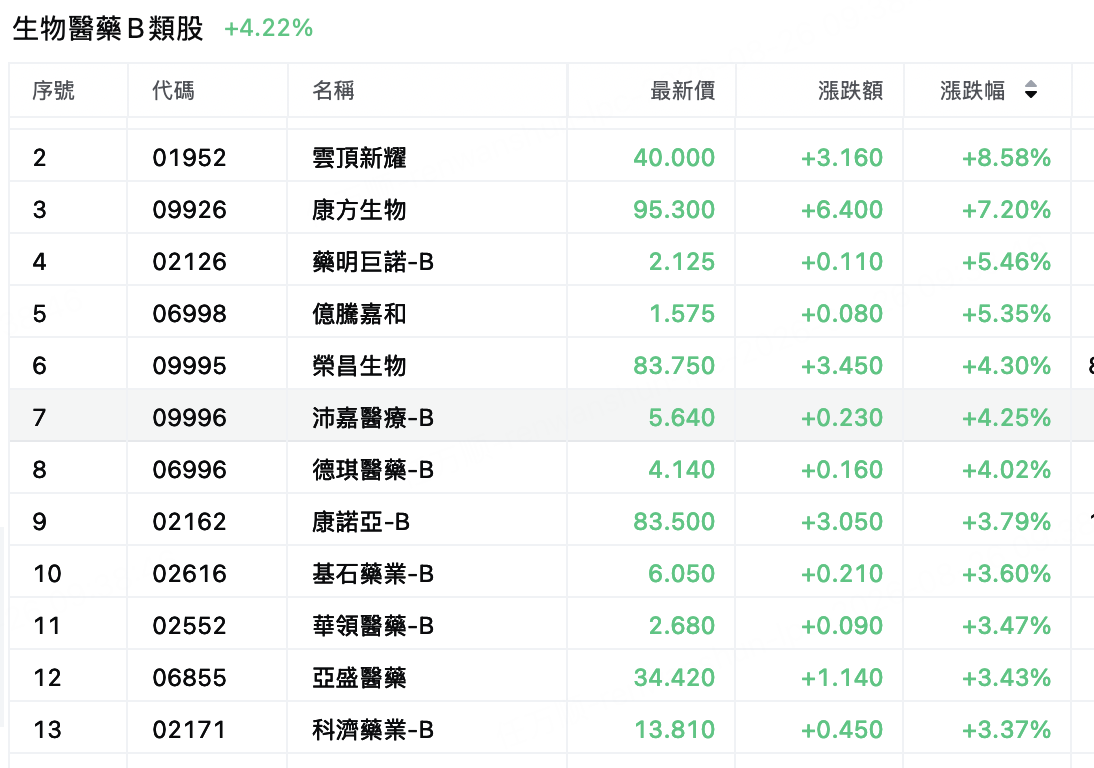Click change percent +8.58%
The height and width of the screenshot is (768, 1094).
coord(1007,158)
